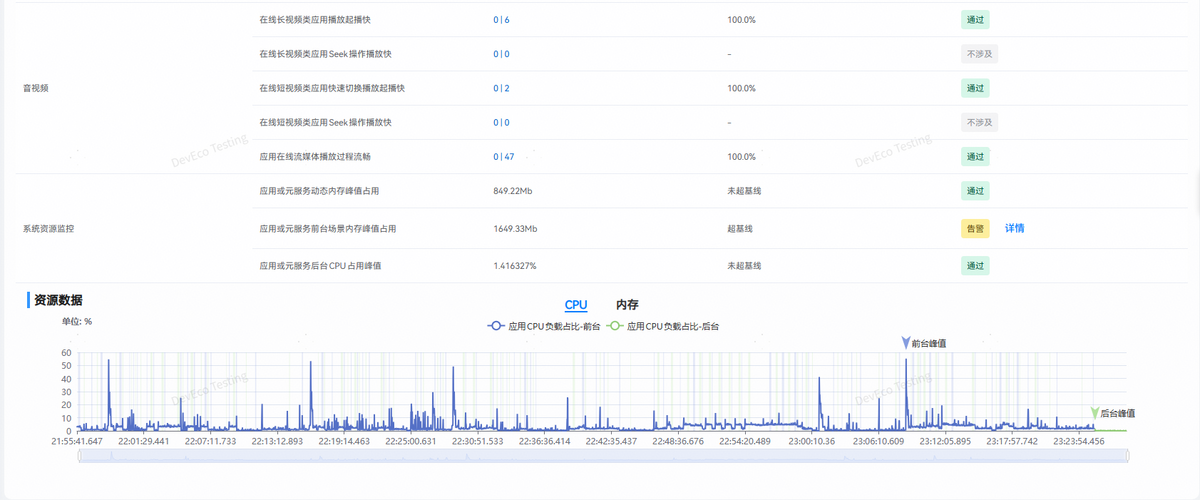The image size is (1200, 500).
Task: Click middle of the chart range scrollbar
Action: (x=603, y=456)
